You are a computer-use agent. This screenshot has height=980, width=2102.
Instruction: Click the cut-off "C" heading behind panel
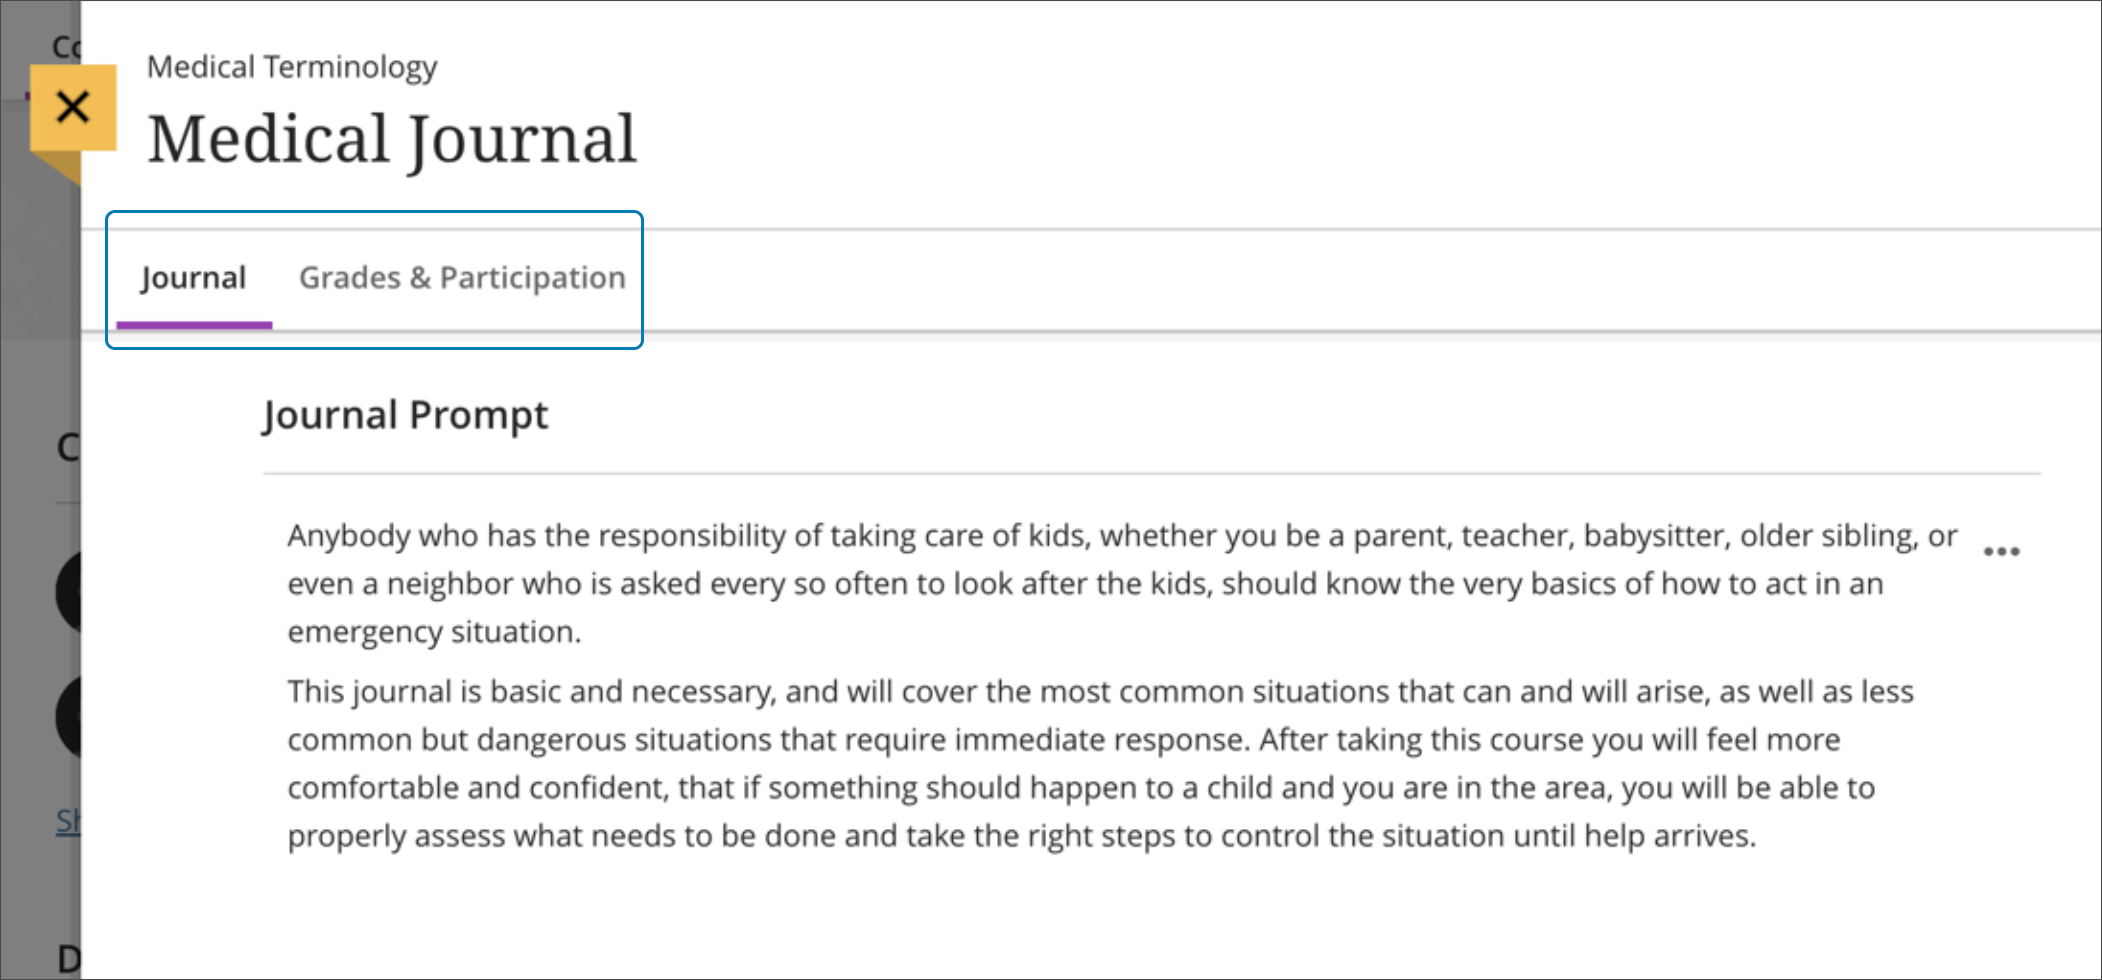(x=67, y=447)
